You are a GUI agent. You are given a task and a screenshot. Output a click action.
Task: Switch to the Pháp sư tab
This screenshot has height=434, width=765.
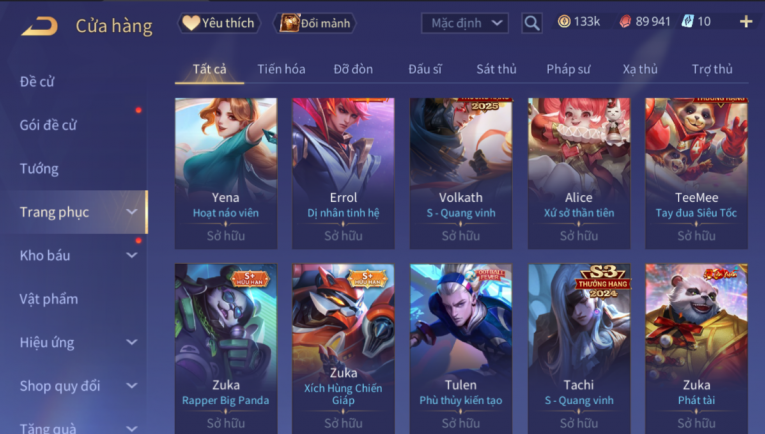pyautogui.click(x=568, y=69)
